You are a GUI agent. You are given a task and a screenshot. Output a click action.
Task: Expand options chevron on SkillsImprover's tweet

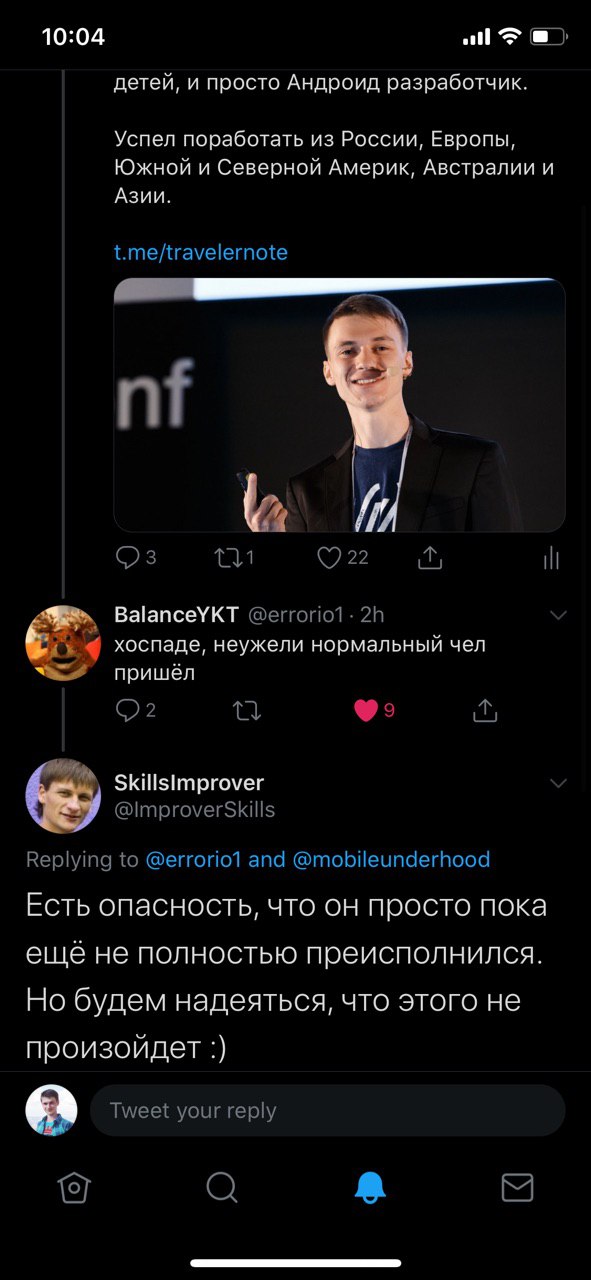pos(558,783)
